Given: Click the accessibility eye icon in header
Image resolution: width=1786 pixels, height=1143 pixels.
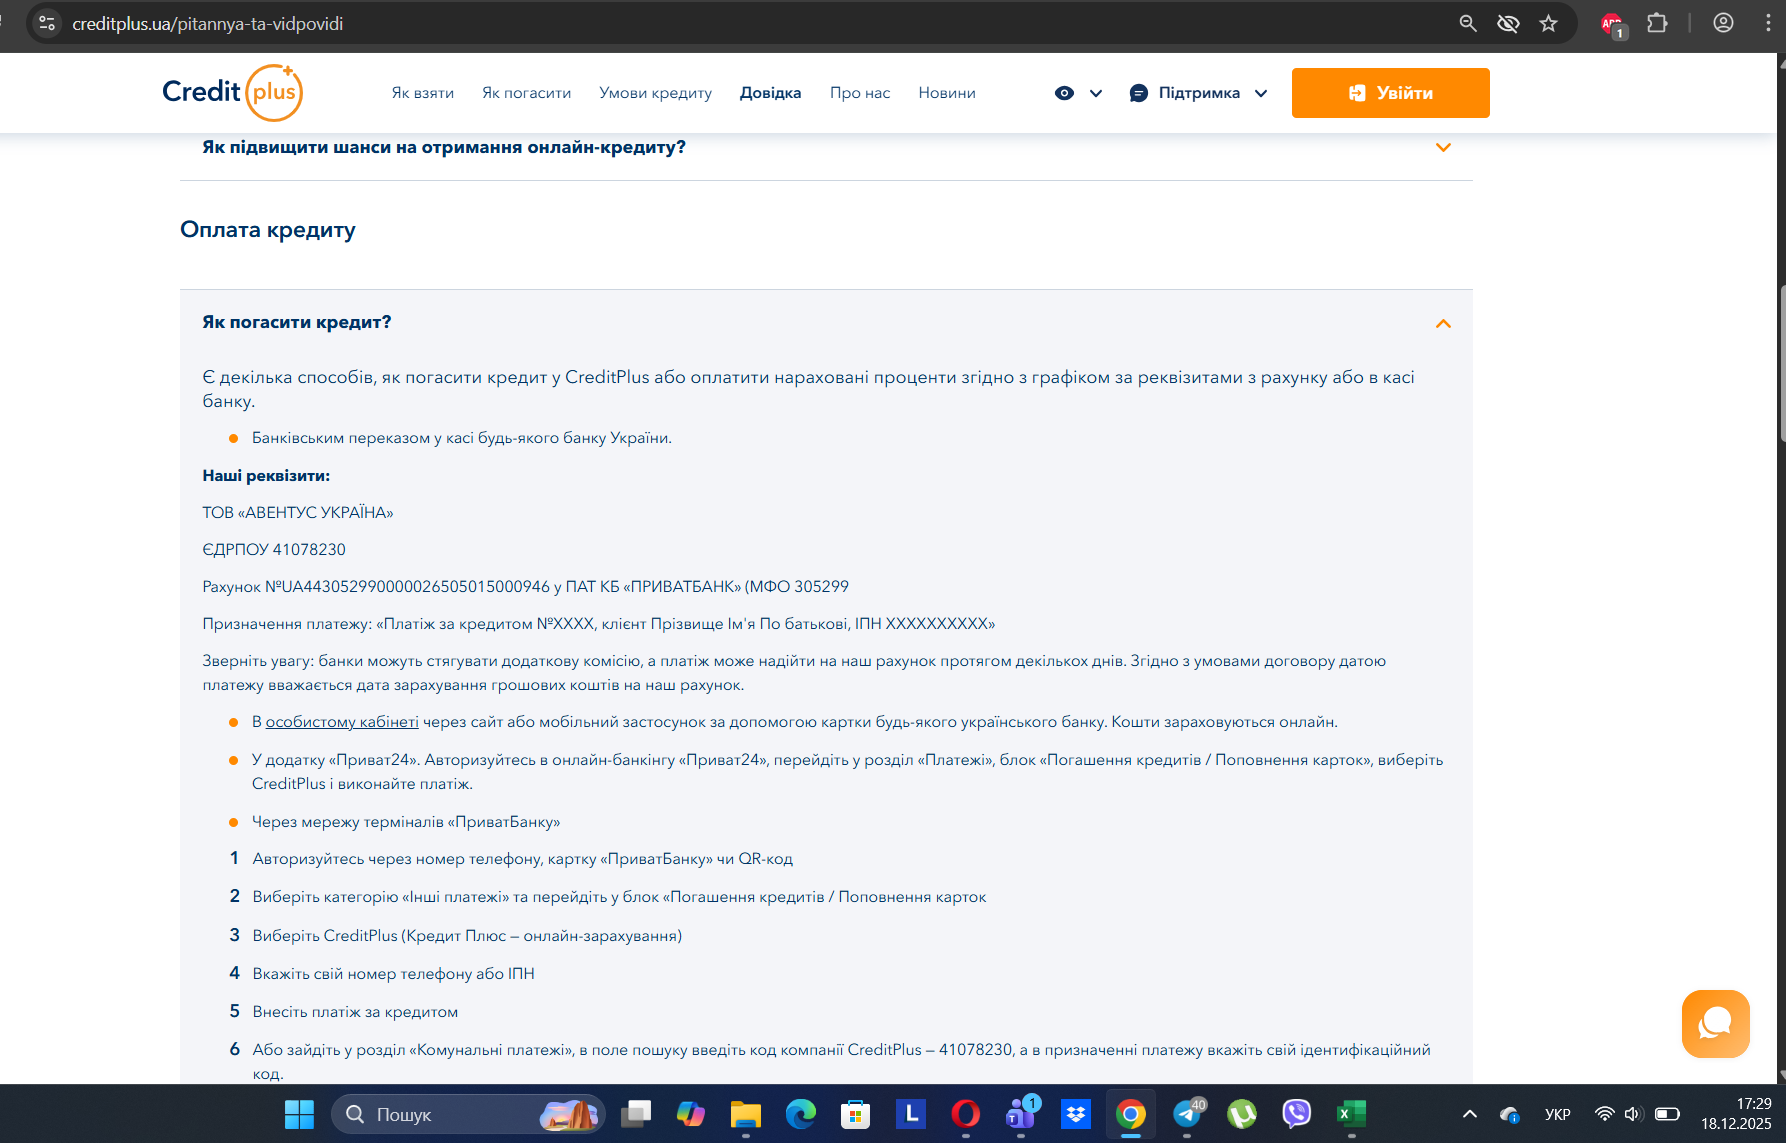Looking at the screenshot, I should (1064, 93).
